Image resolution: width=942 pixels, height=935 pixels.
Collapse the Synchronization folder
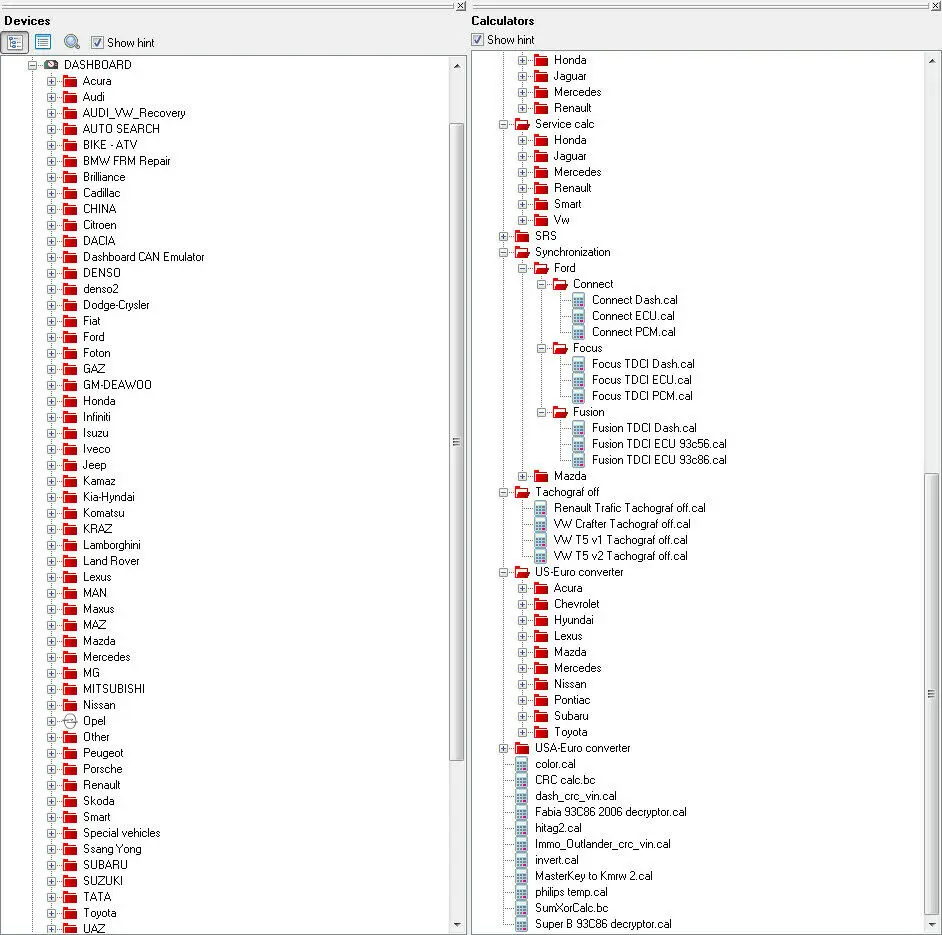tap(503, 252)
